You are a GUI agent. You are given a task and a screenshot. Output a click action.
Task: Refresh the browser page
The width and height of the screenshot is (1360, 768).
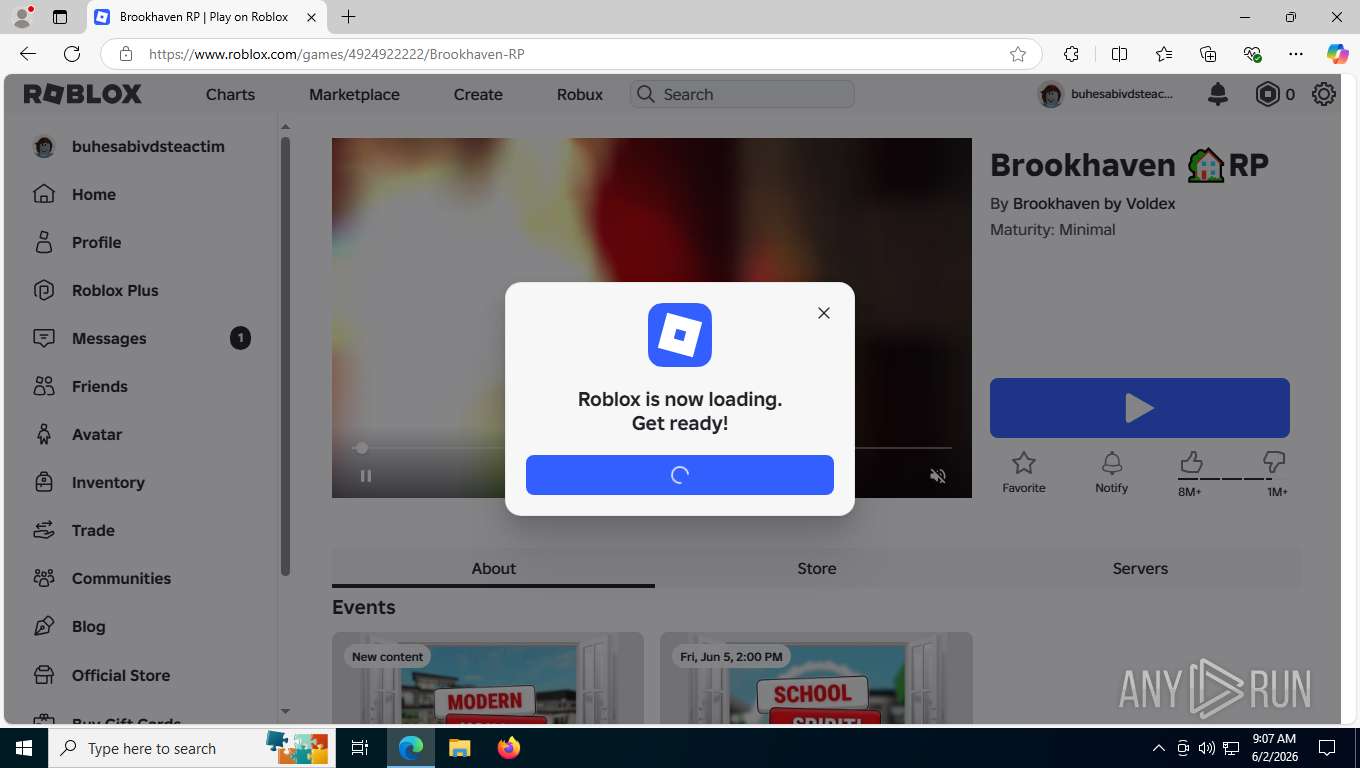click(72, 54)
